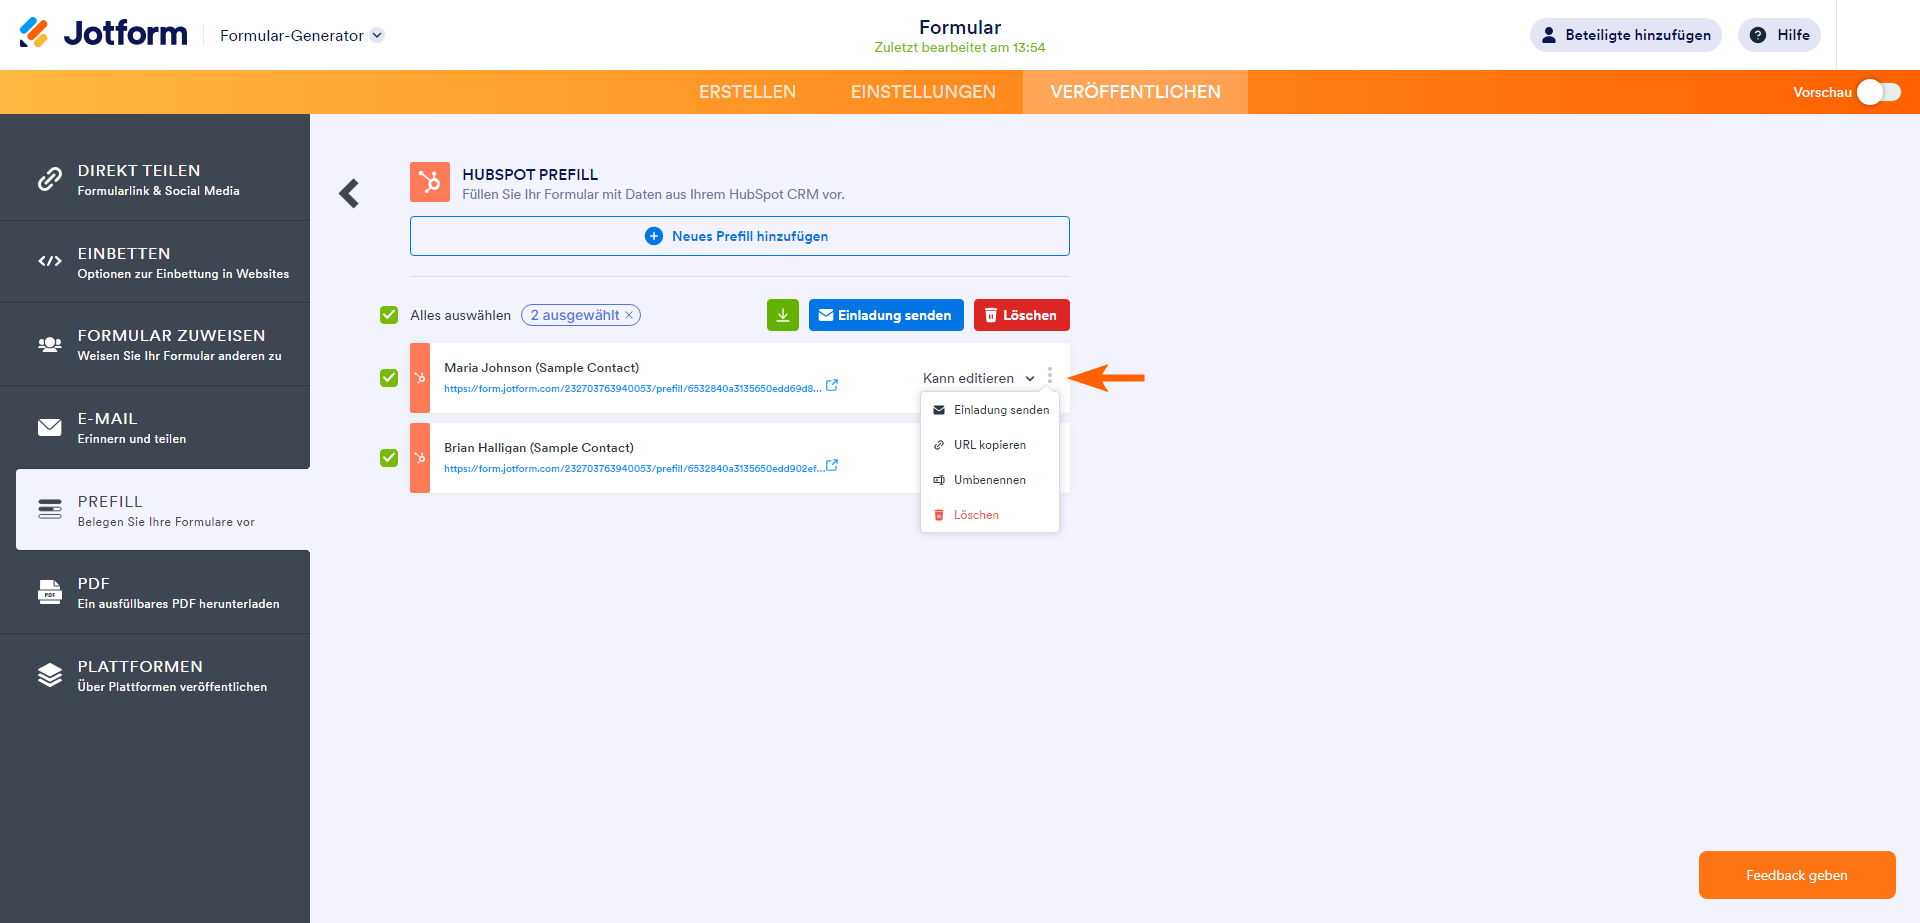Viewport: 1920px width, 923px height.
Task: Open Direkt Teilen sidebar section
Action: click(x=155, y=180)
